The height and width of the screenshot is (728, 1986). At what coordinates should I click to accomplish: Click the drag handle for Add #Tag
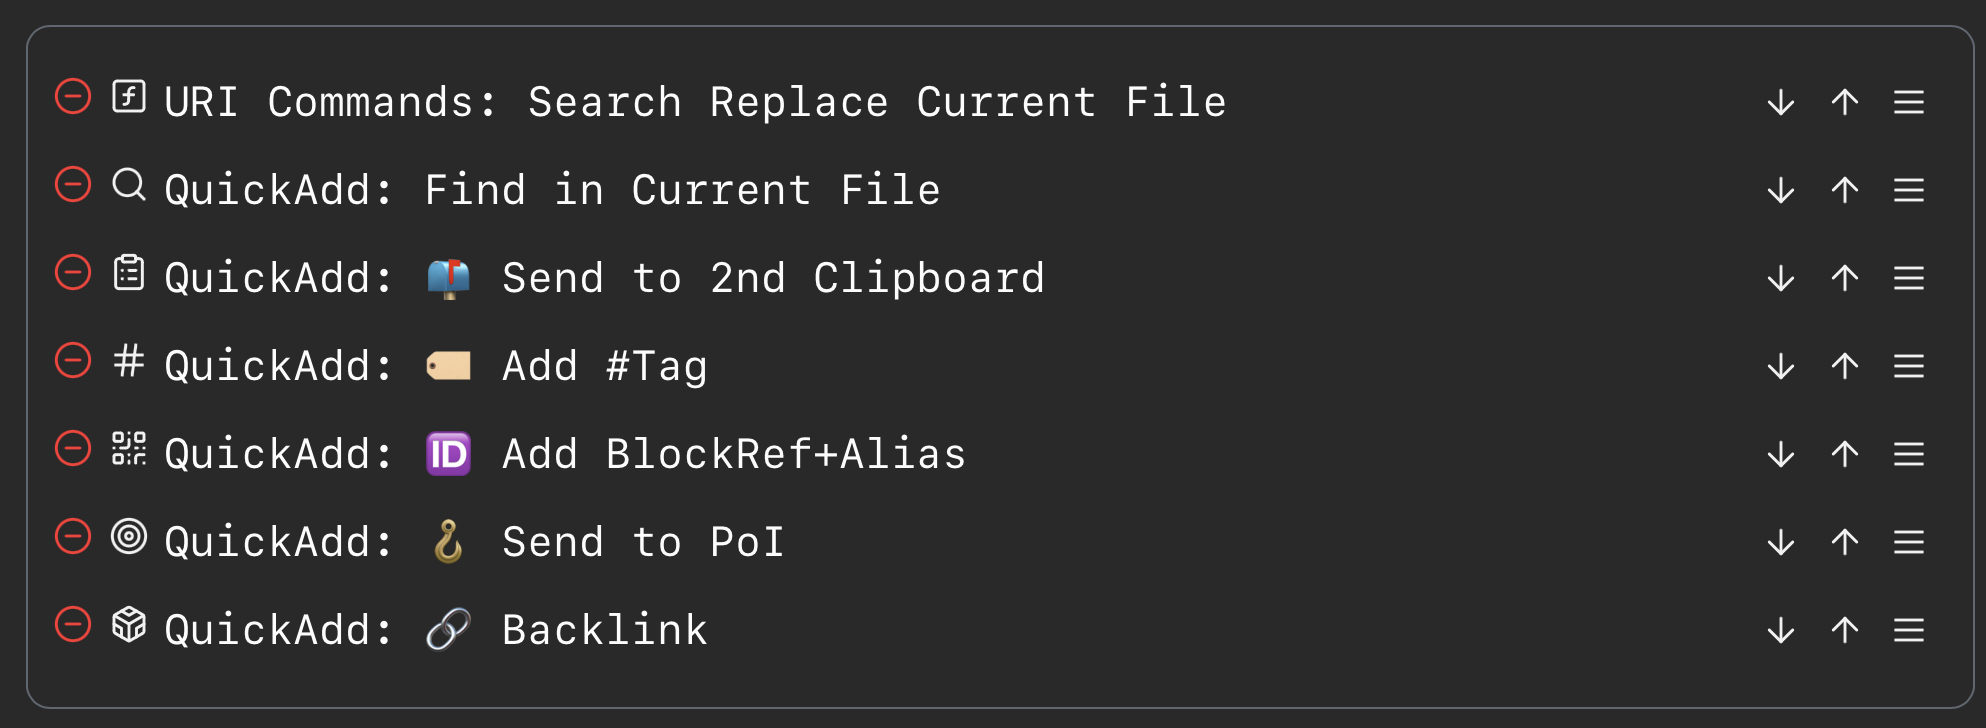[1909, 364]
